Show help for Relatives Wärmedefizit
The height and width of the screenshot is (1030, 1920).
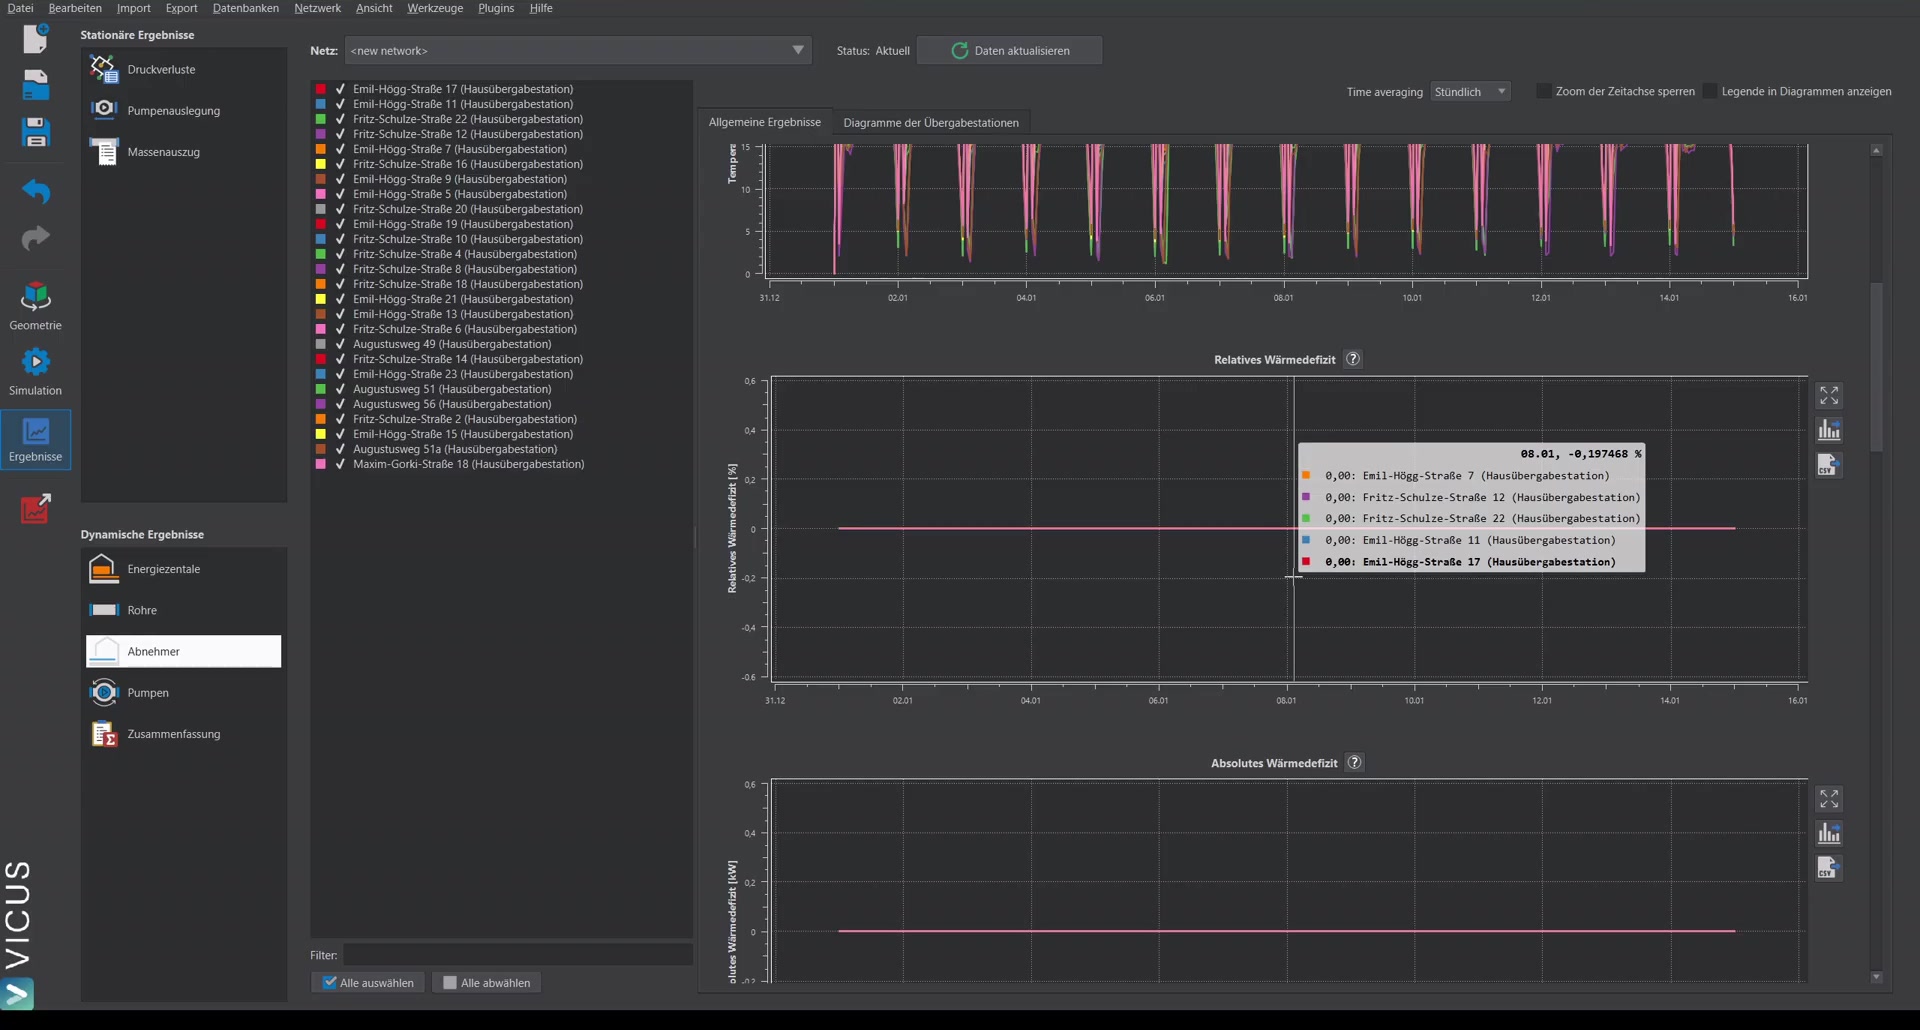click(1353, 359)
